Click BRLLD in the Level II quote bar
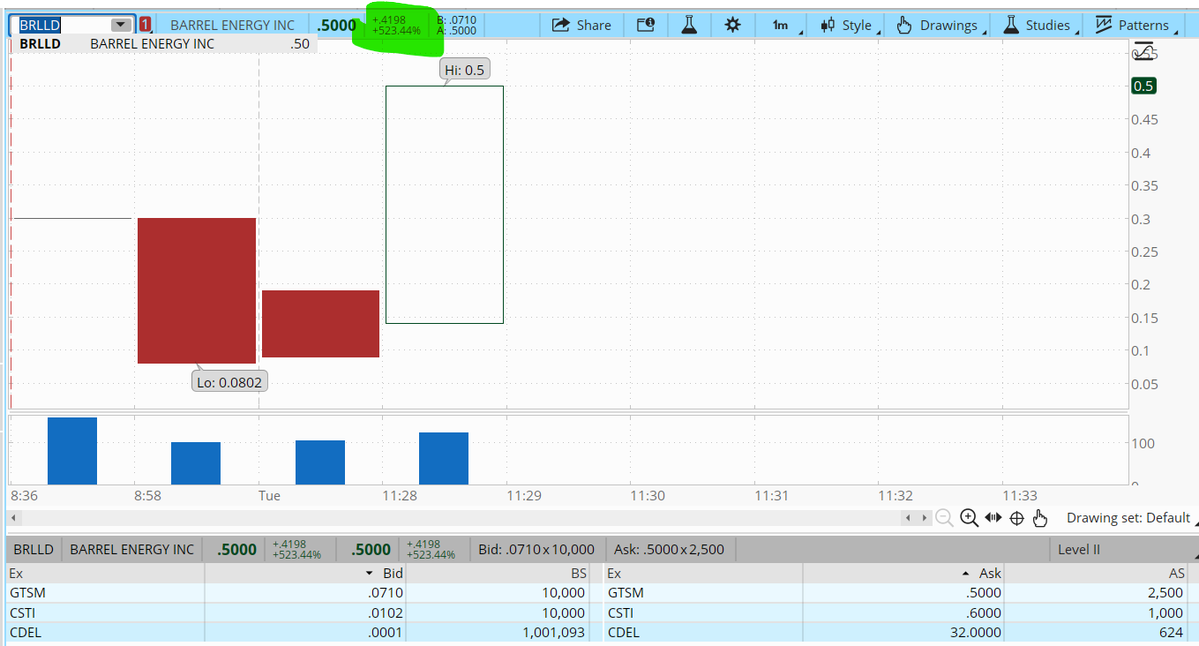Screen dimensions: 1199x646 34,549
